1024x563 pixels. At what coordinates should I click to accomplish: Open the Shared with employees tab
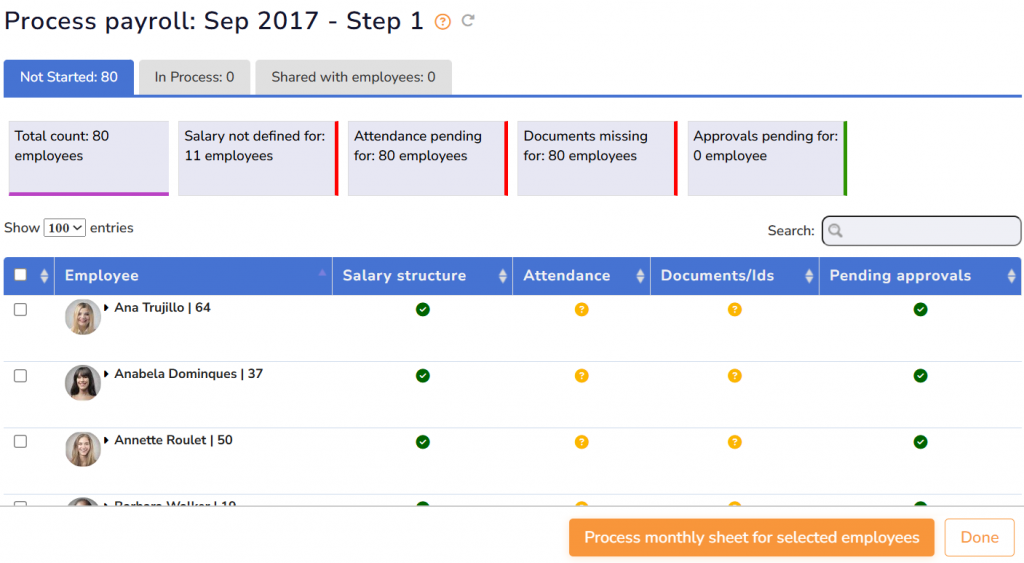click(353, 77)
